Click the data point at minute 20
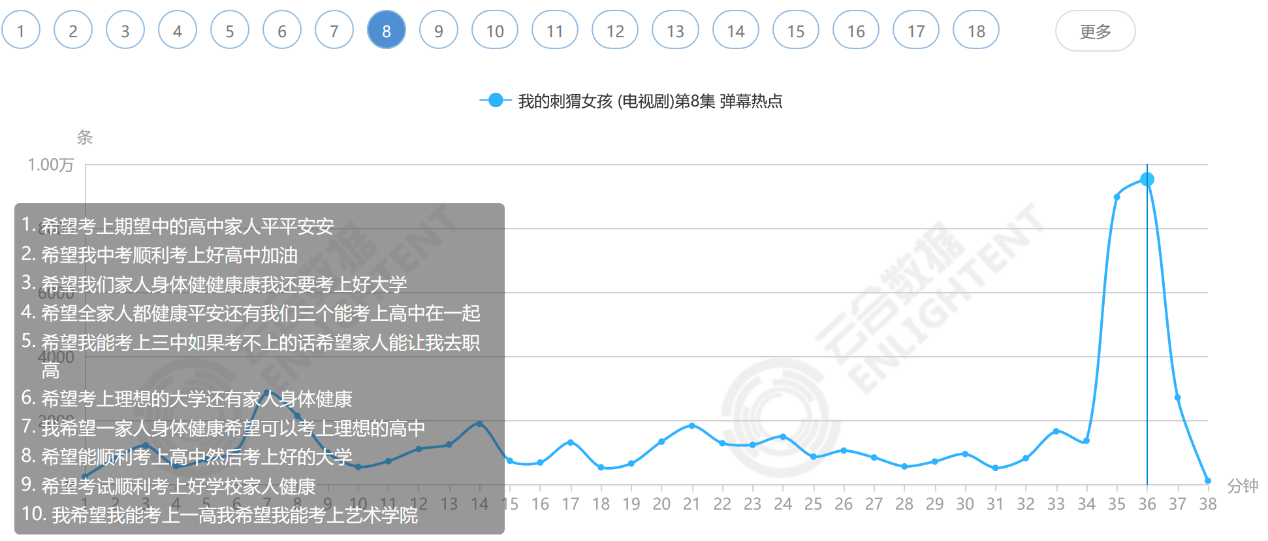This screenshot has width=1268, height=541. (661, 442)
